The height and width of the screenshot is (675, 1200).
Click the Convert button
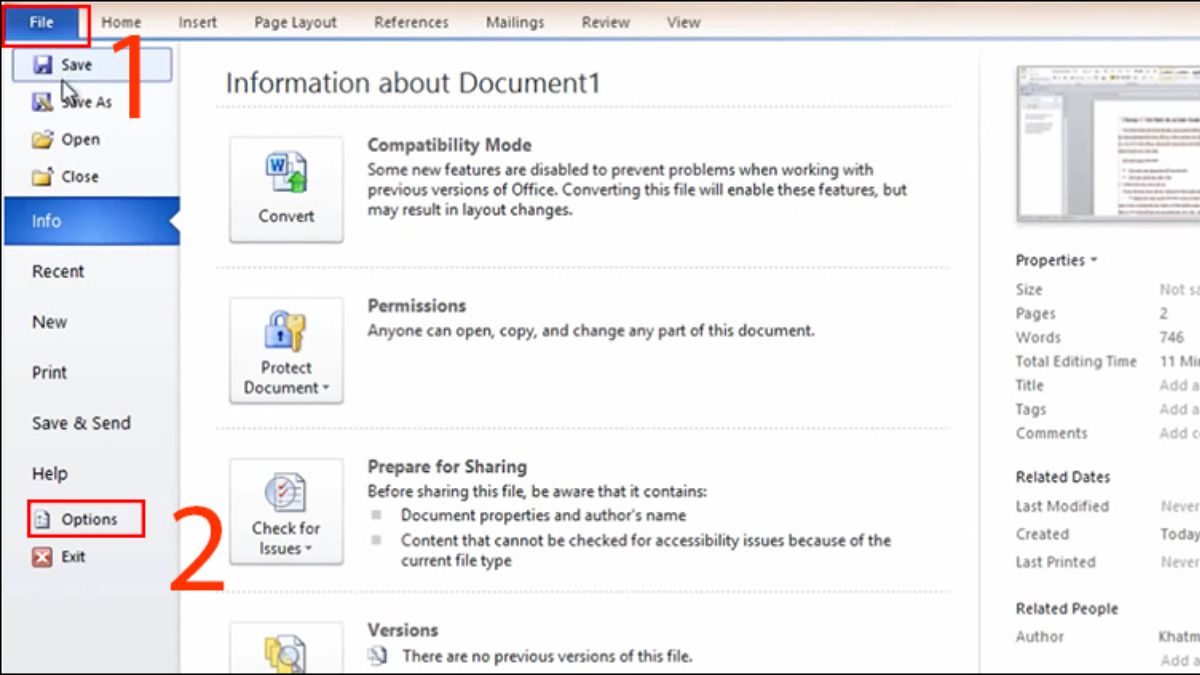(286, 190)
